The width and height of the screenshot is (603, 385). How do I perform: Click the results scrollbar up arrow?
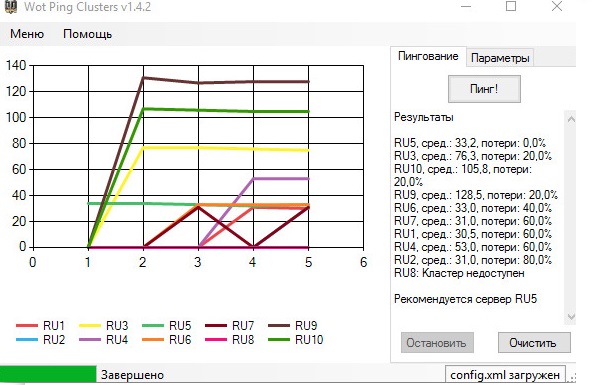click(x=571, y=119)
